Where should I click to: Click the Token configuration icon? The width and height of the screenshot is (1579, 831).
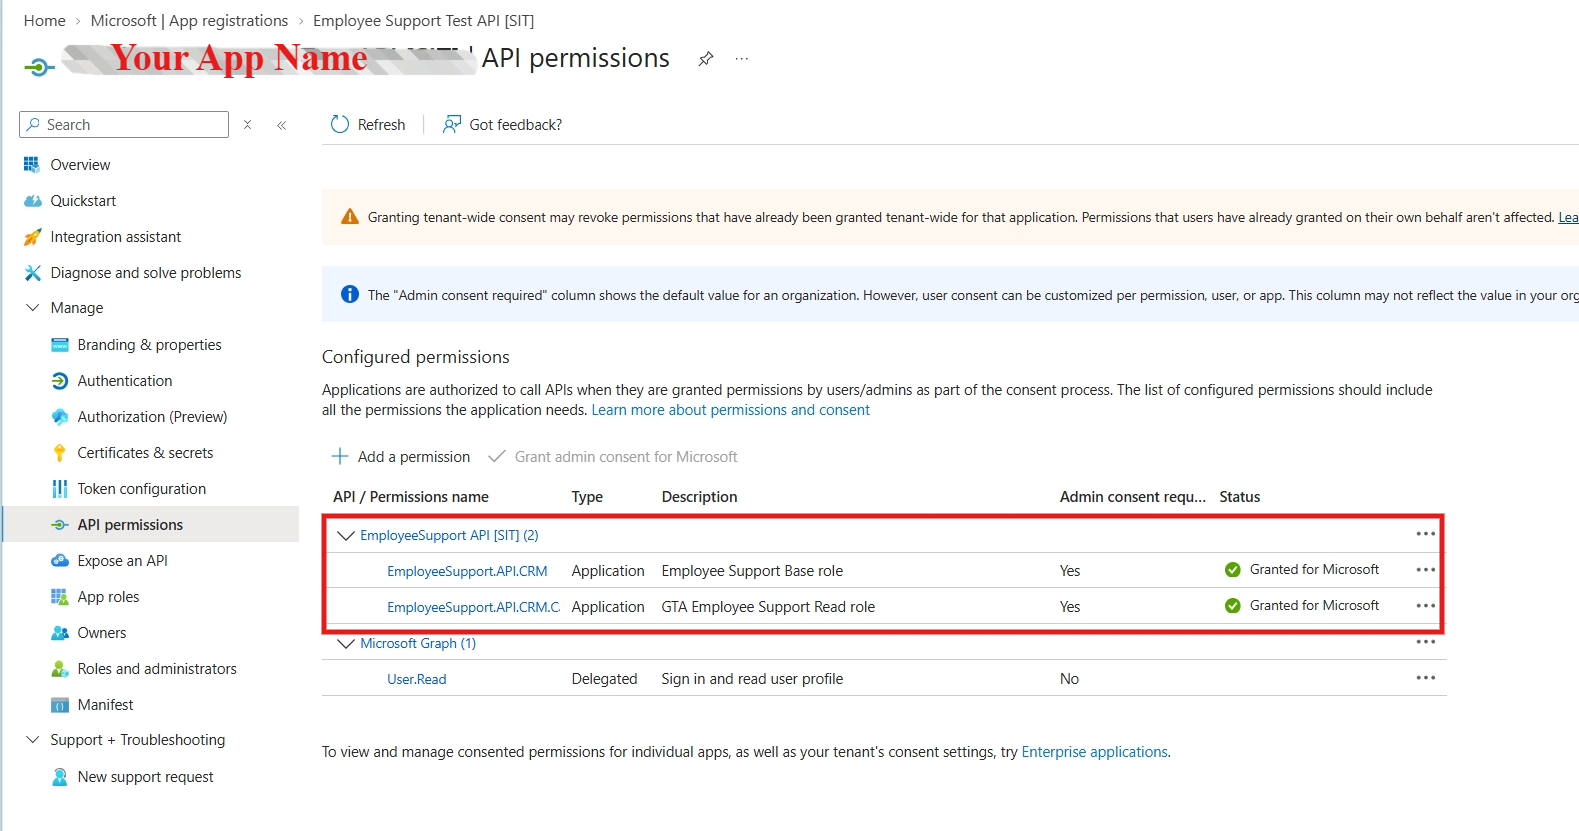(59, 489)
